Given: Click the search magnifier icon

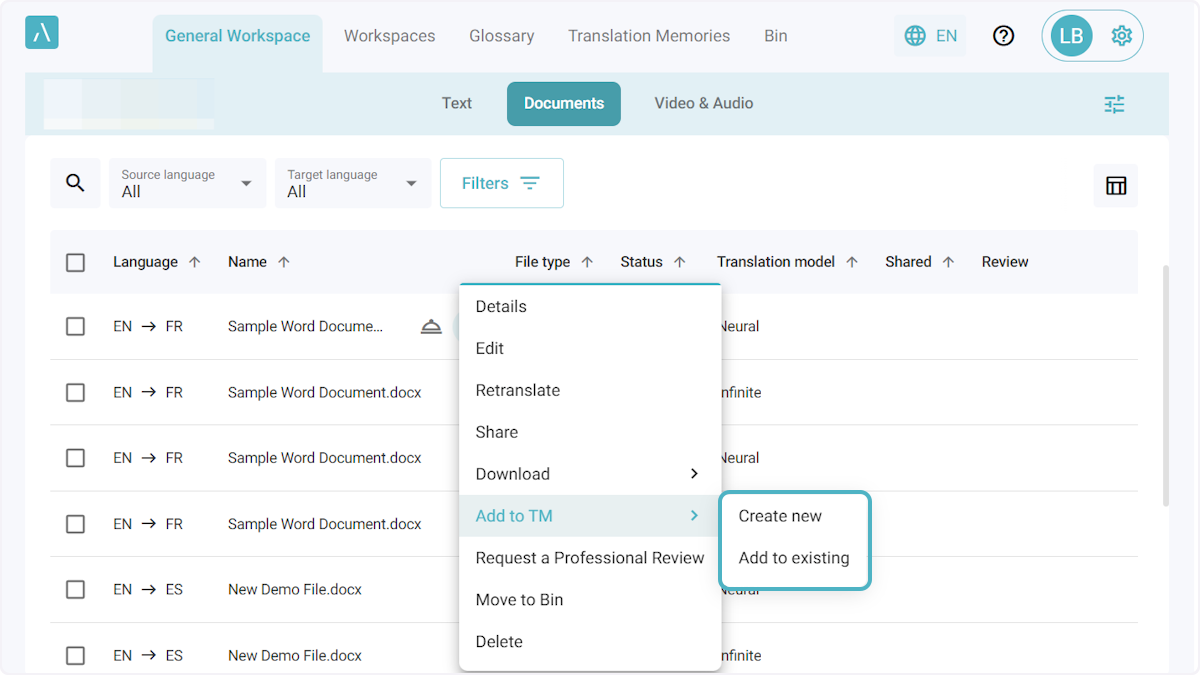Looking at the screenshot, I should pyautogui.click(x=75, y=183).
